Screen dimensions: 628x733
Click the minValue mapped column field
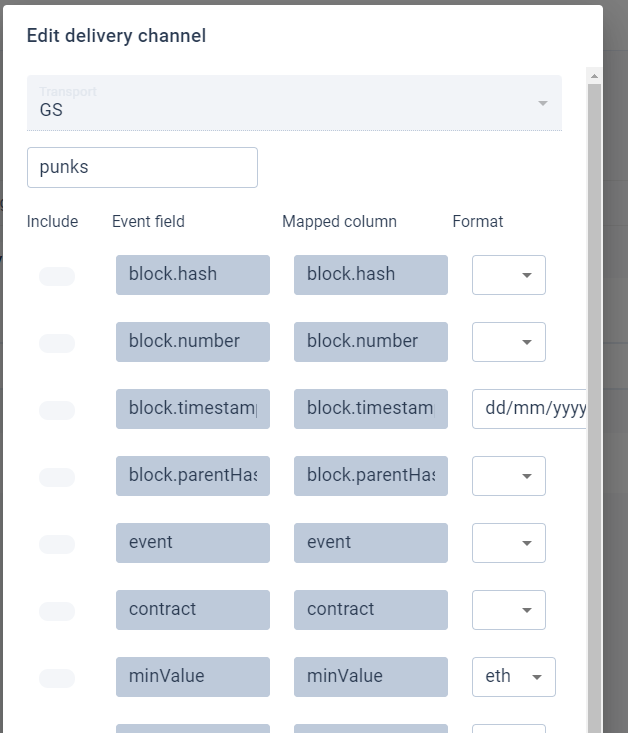371,677
